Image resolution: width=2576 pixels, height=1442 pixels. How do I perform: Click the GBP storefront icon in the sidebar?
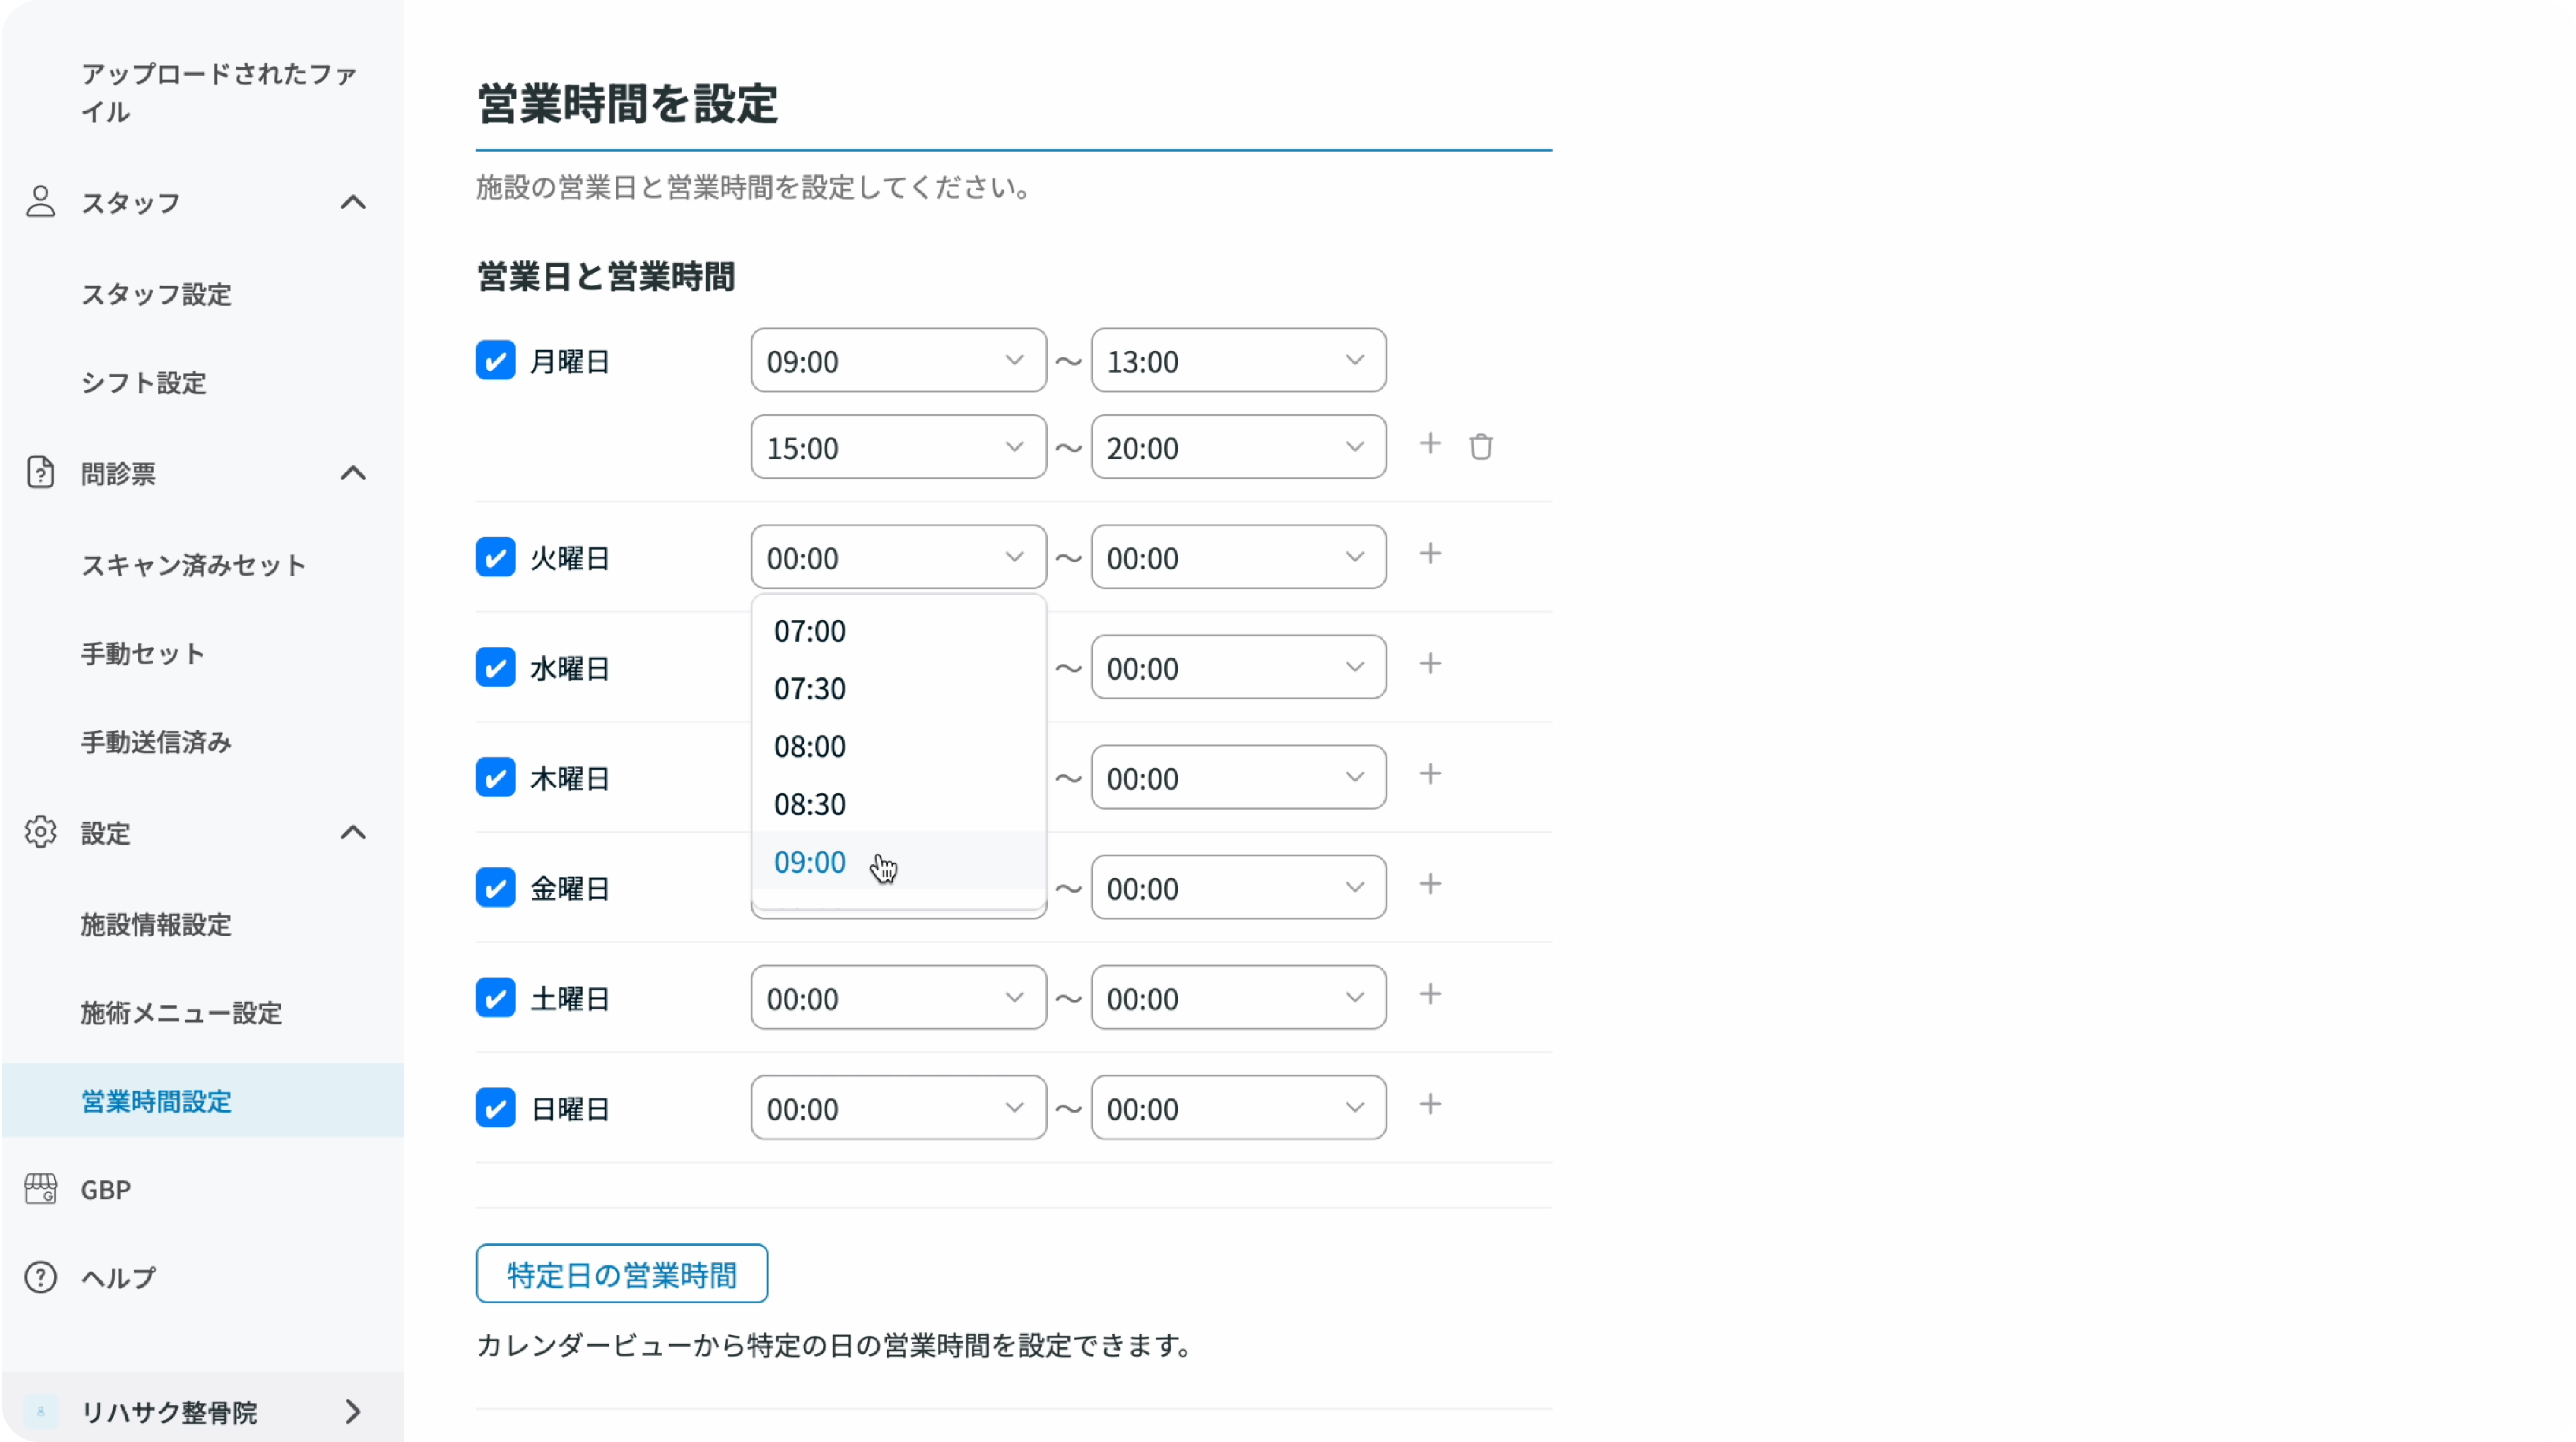tap(40, 1189)
